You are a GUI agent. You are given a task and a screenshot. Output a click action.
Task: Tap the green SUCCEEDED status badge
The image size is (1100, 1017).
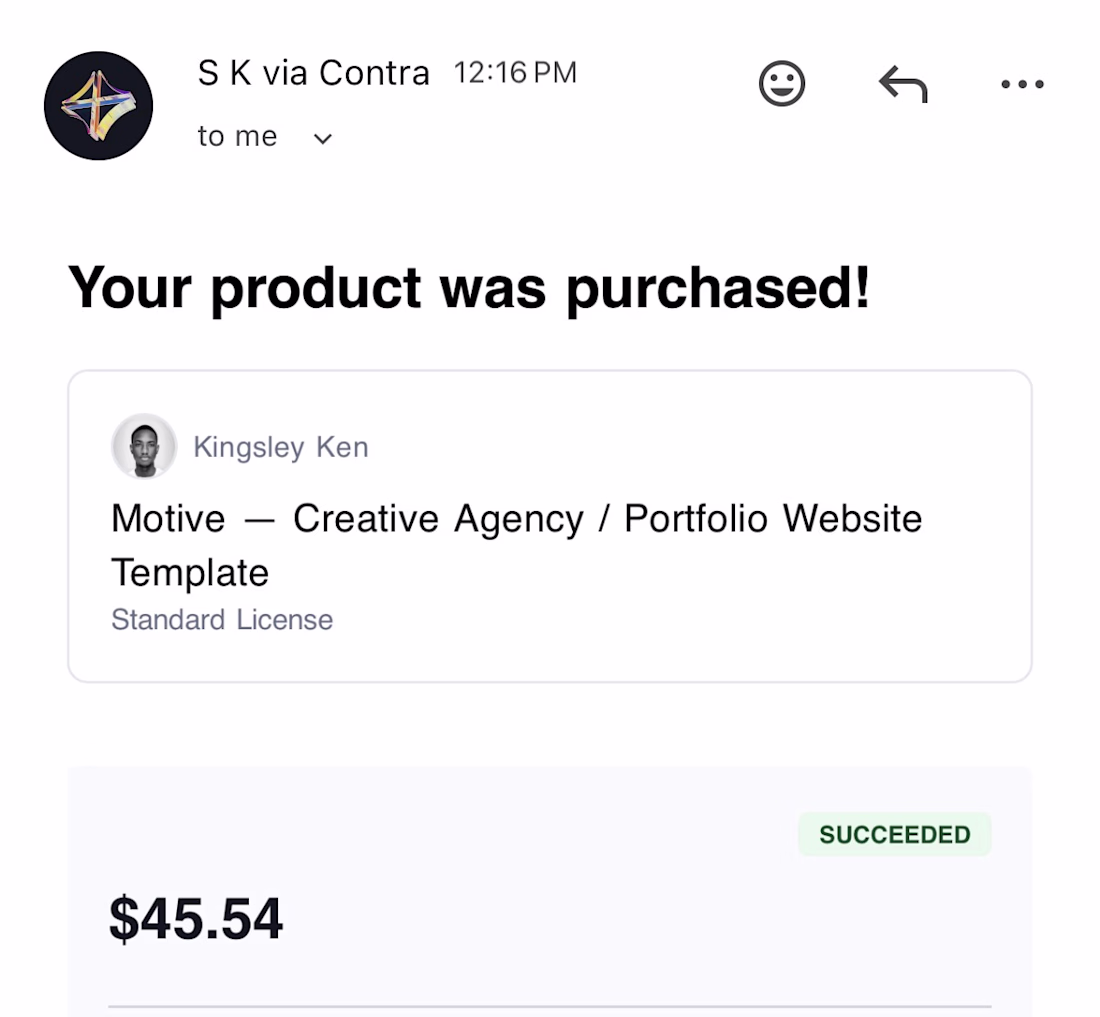click(894, 835)
